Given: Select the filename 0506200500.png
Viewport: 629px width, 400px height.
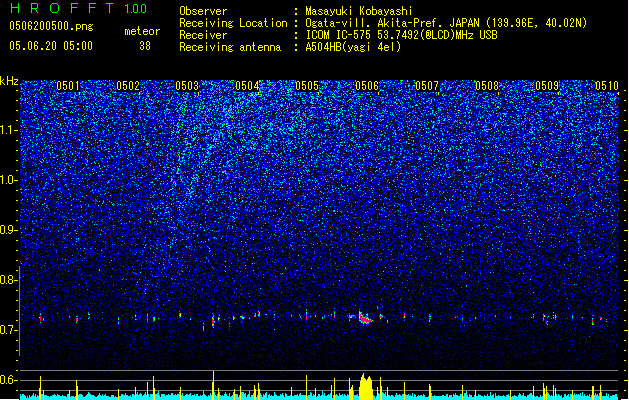Looking at the screenshot, I should (51, 26).
